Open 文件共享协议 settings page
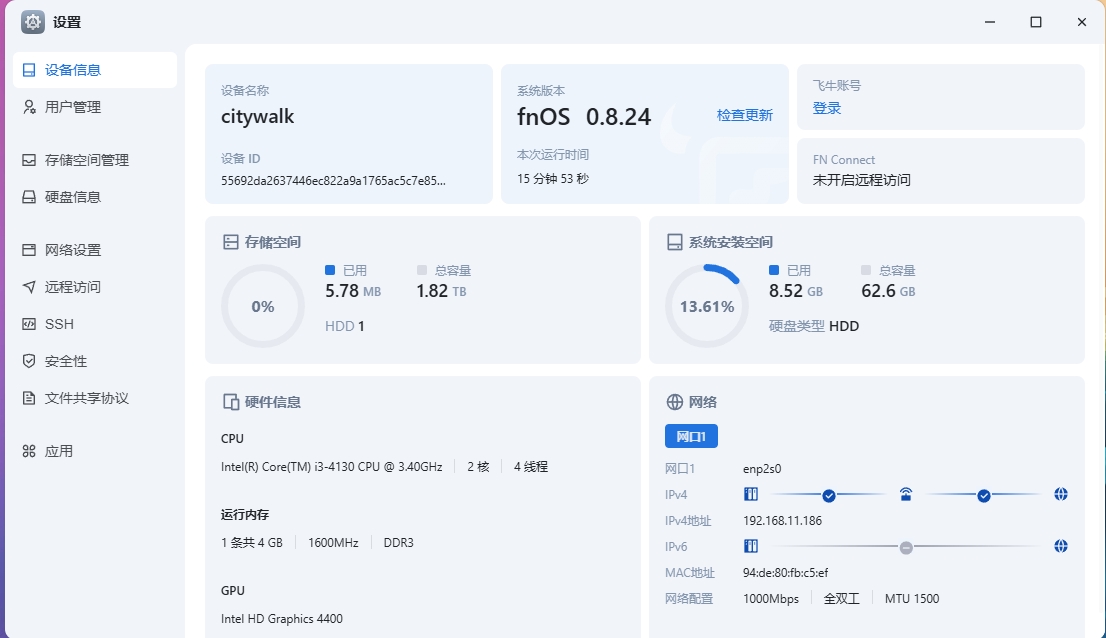1106x638 pixels. click(86, 398)
